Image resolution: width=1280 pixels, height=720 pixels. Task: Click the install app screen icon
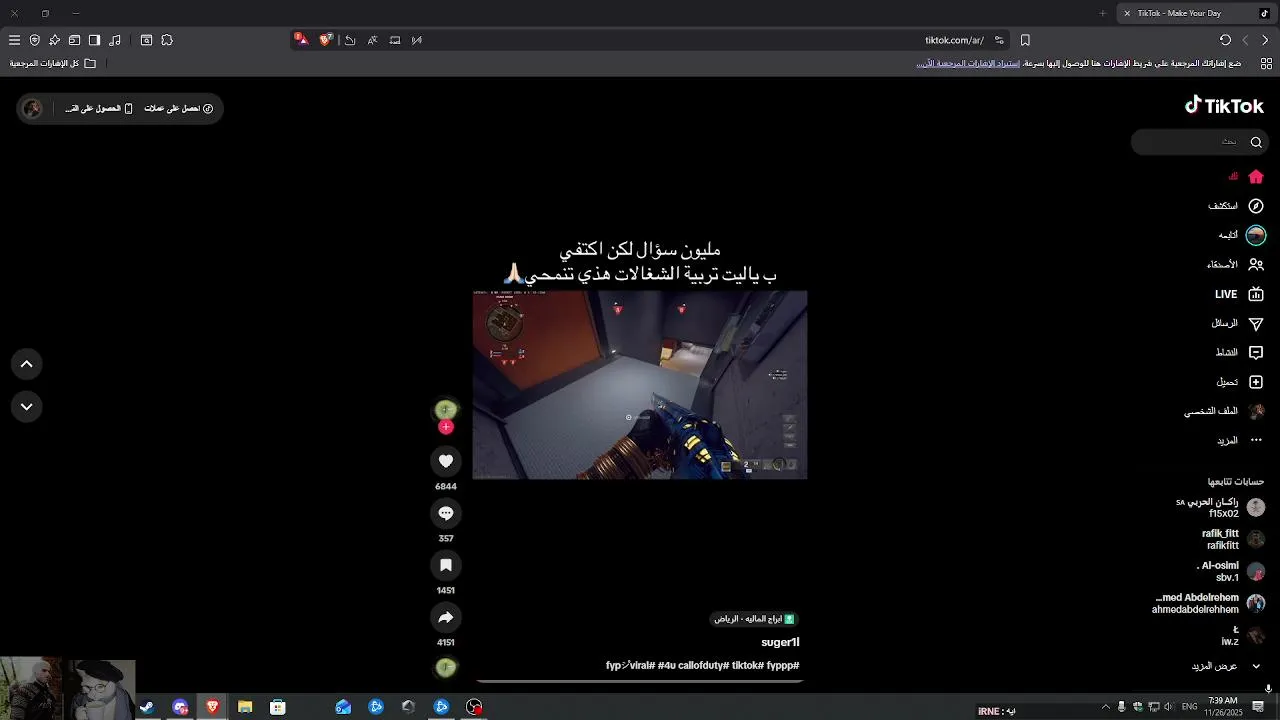(x=395, y=40)
